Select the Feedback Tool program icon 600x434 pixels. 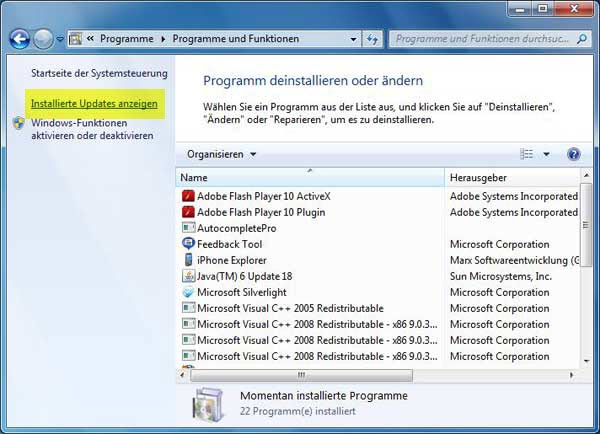point(188,244)
